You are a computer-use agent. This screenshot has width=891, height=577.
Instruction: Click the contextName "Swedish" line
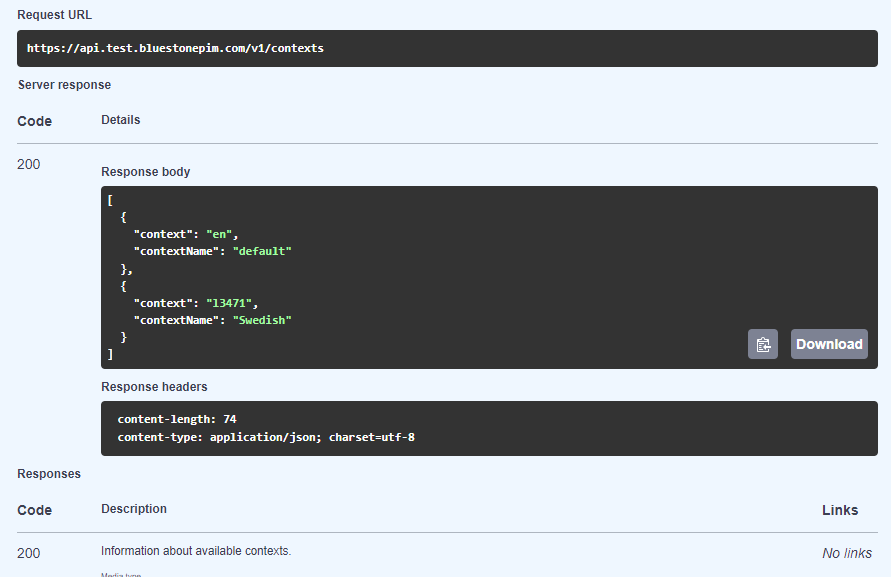point(213,320)
